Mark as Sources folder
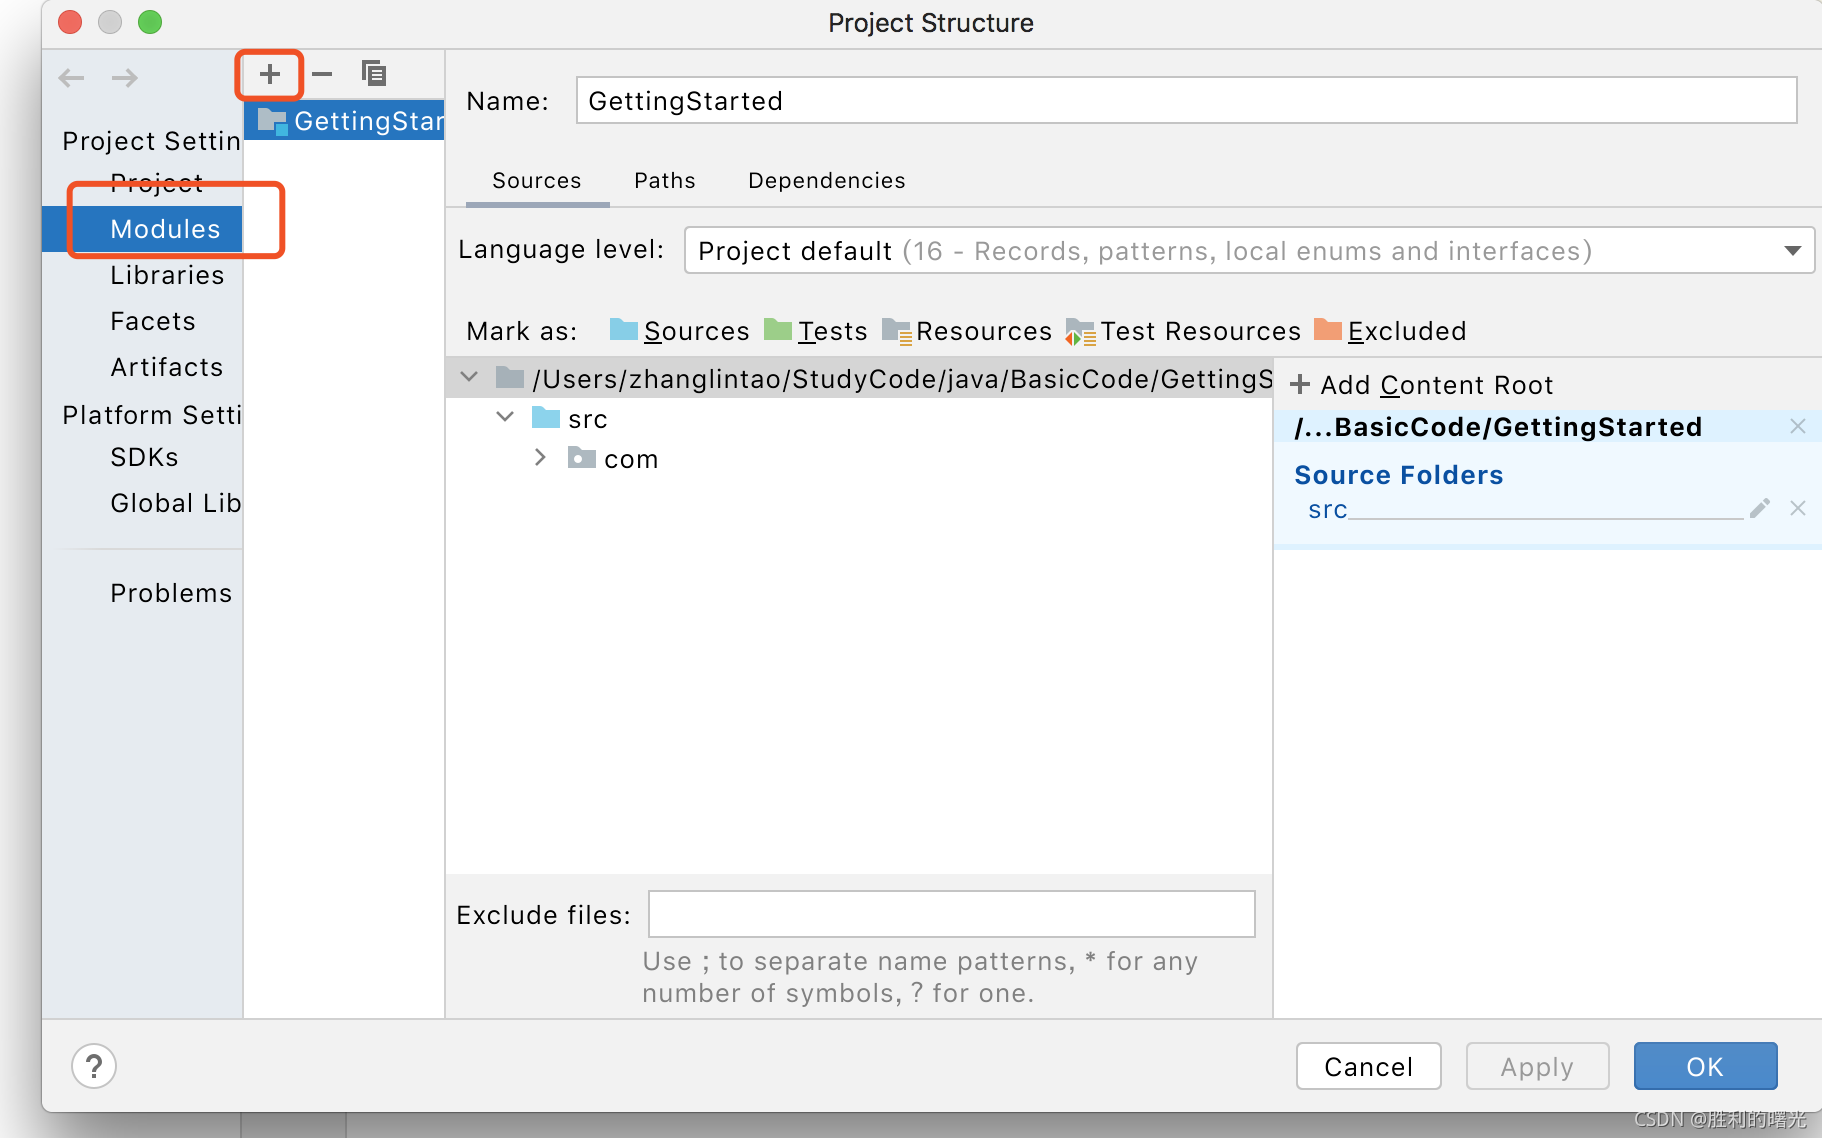1822x1138 pixels. [679, 331]
